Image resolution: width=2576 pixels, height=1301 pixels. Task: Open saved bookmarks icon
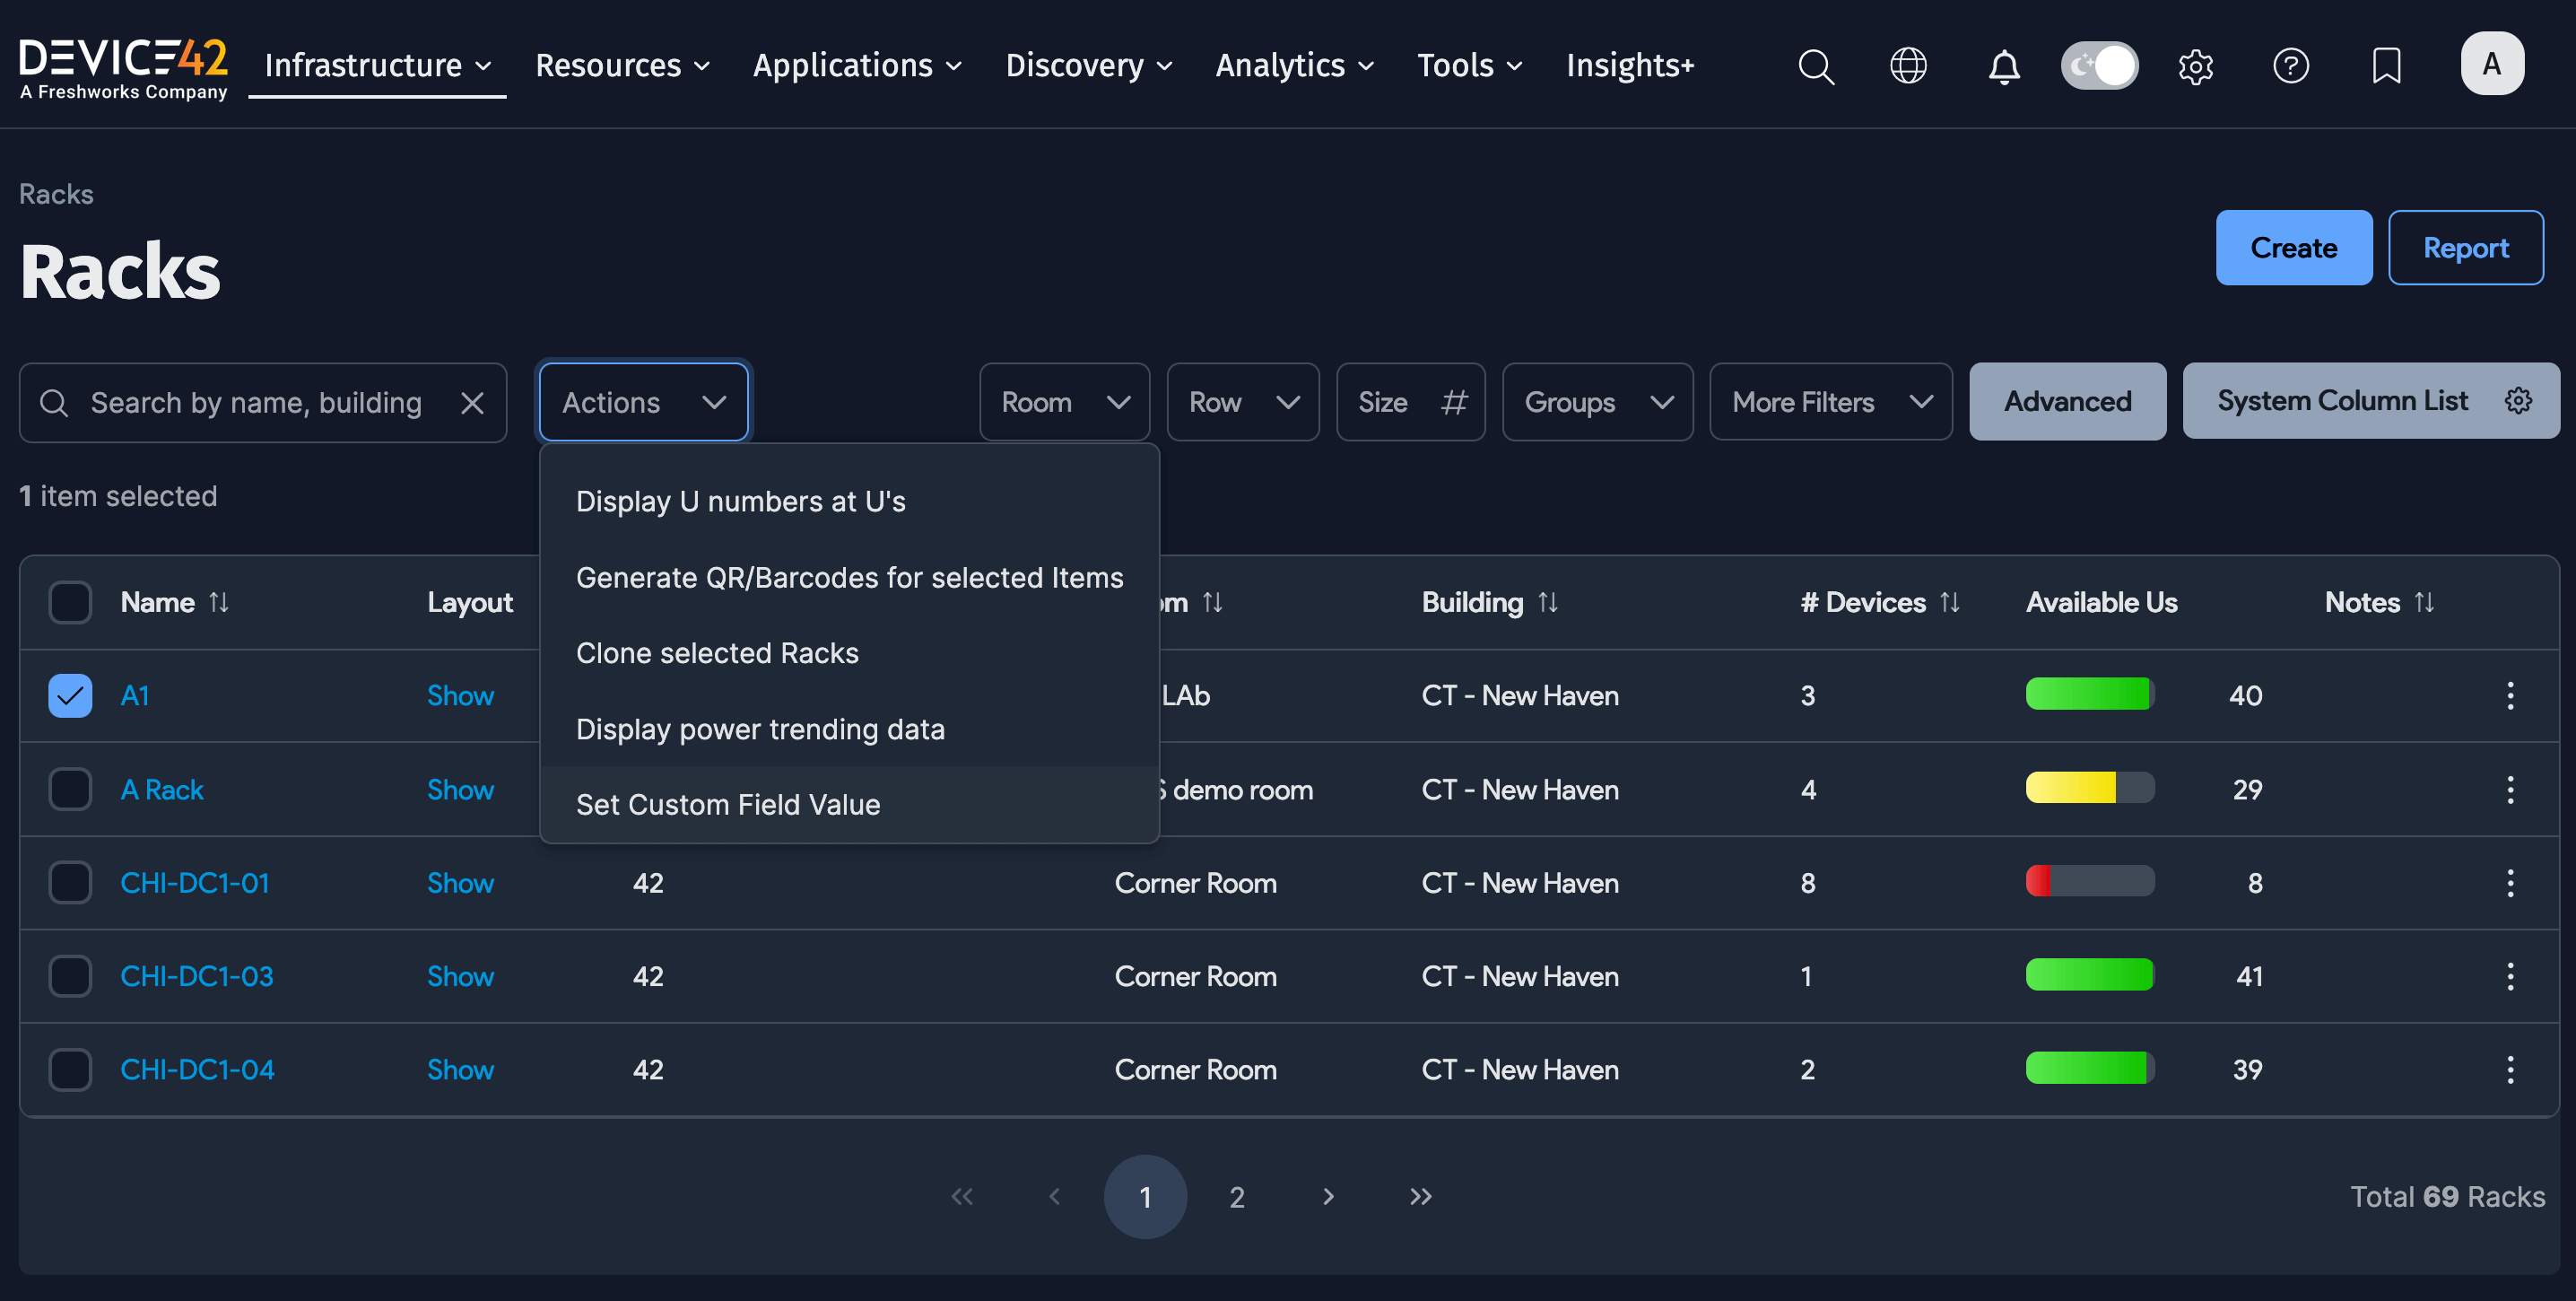click(2387, 66)
